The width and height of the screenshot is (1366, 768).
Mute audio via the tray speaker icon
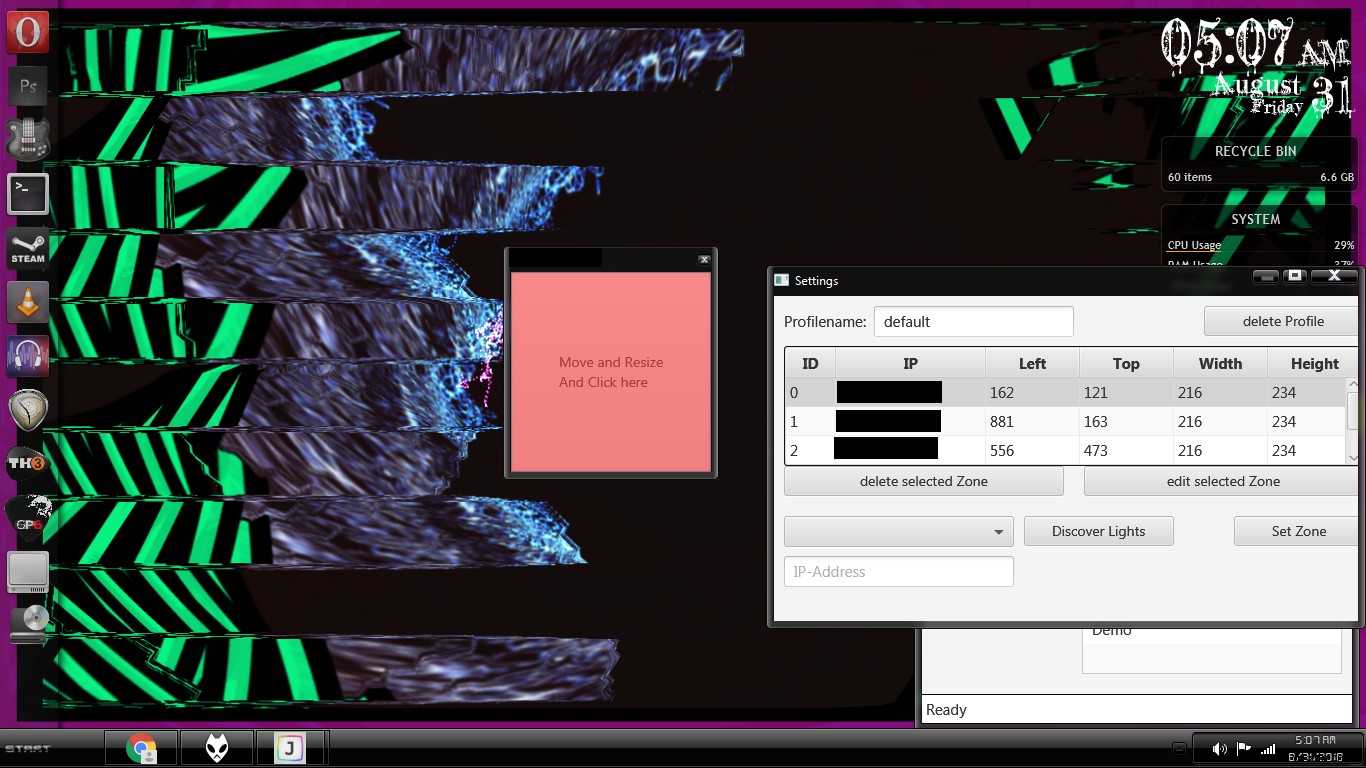pos(1219,748)
